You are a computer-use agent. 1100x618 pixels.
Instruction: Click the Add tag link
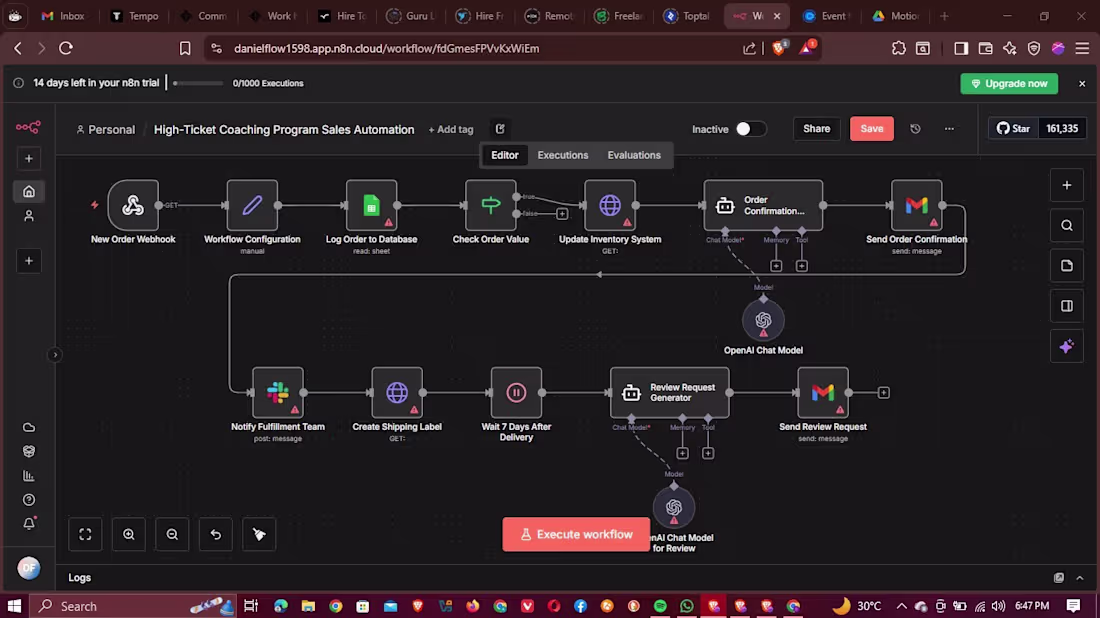click(x=450, y=130)
